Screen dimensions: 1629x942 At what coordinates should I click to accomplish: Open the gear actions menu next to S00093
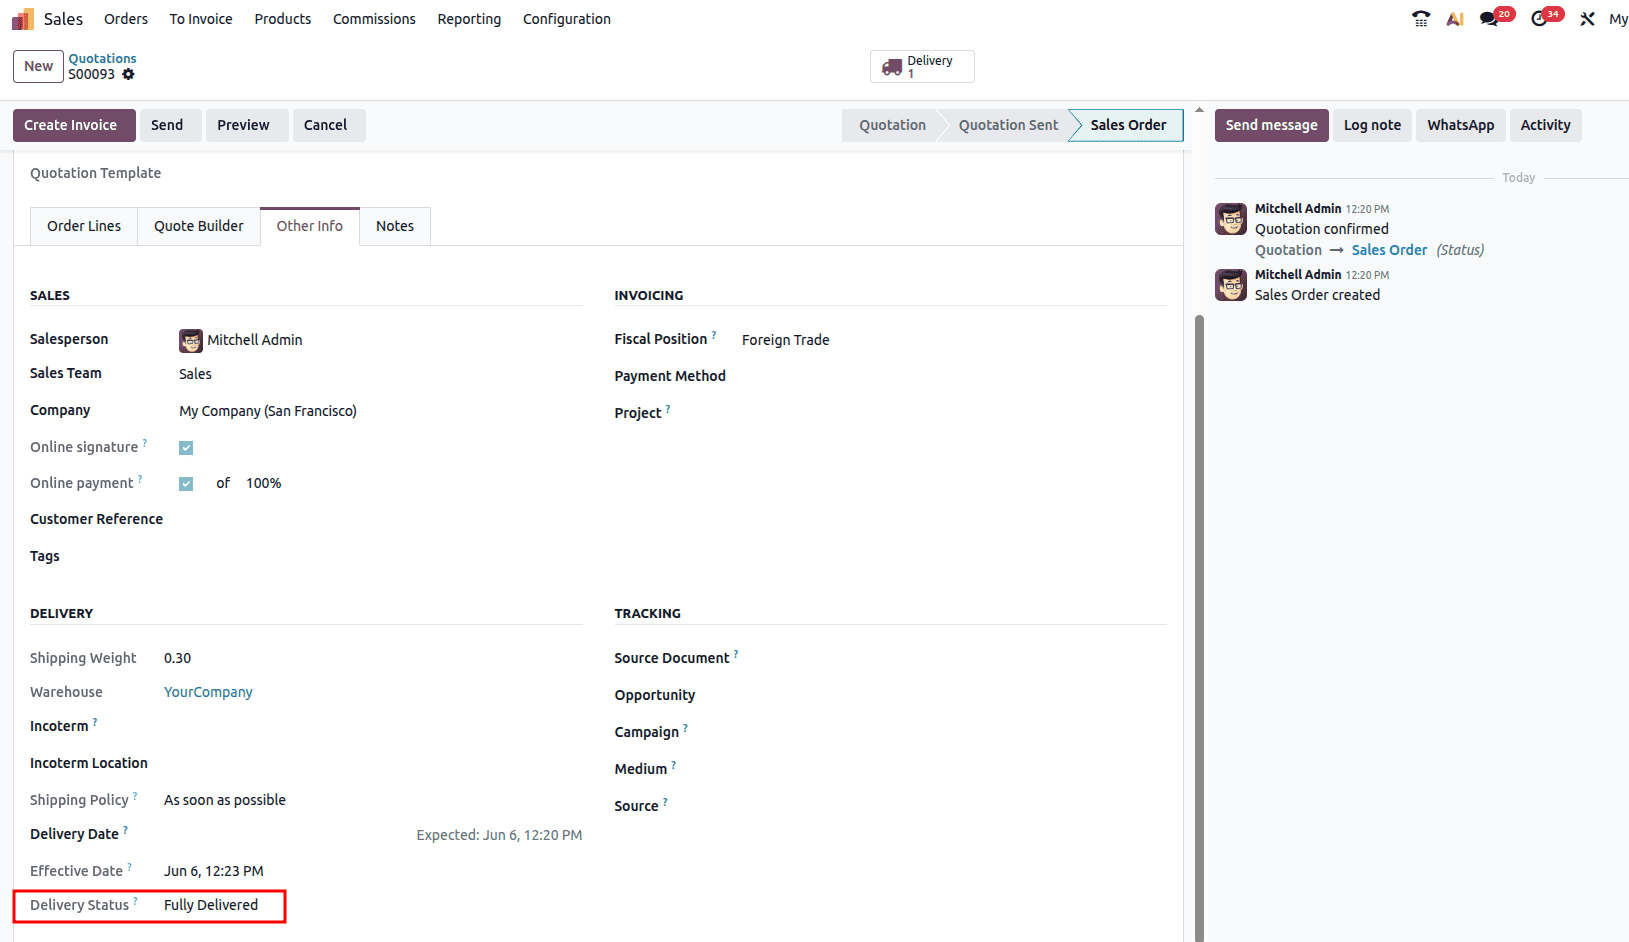tap(128, 74)
